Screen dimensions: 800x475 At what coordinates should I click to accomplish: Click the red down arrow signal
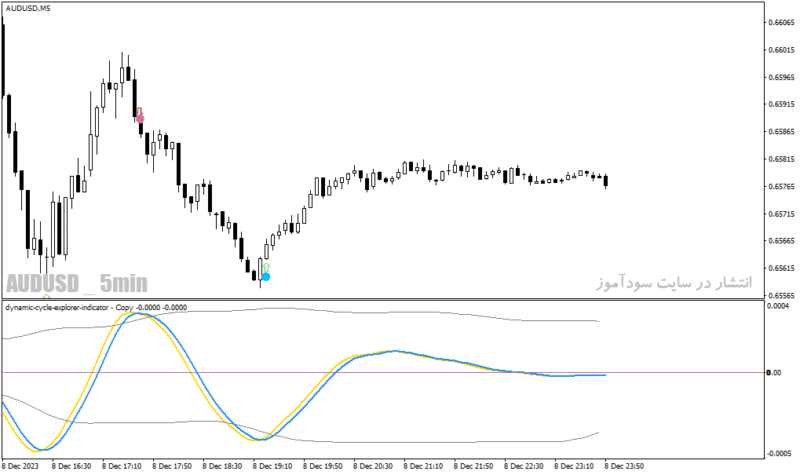139,111
